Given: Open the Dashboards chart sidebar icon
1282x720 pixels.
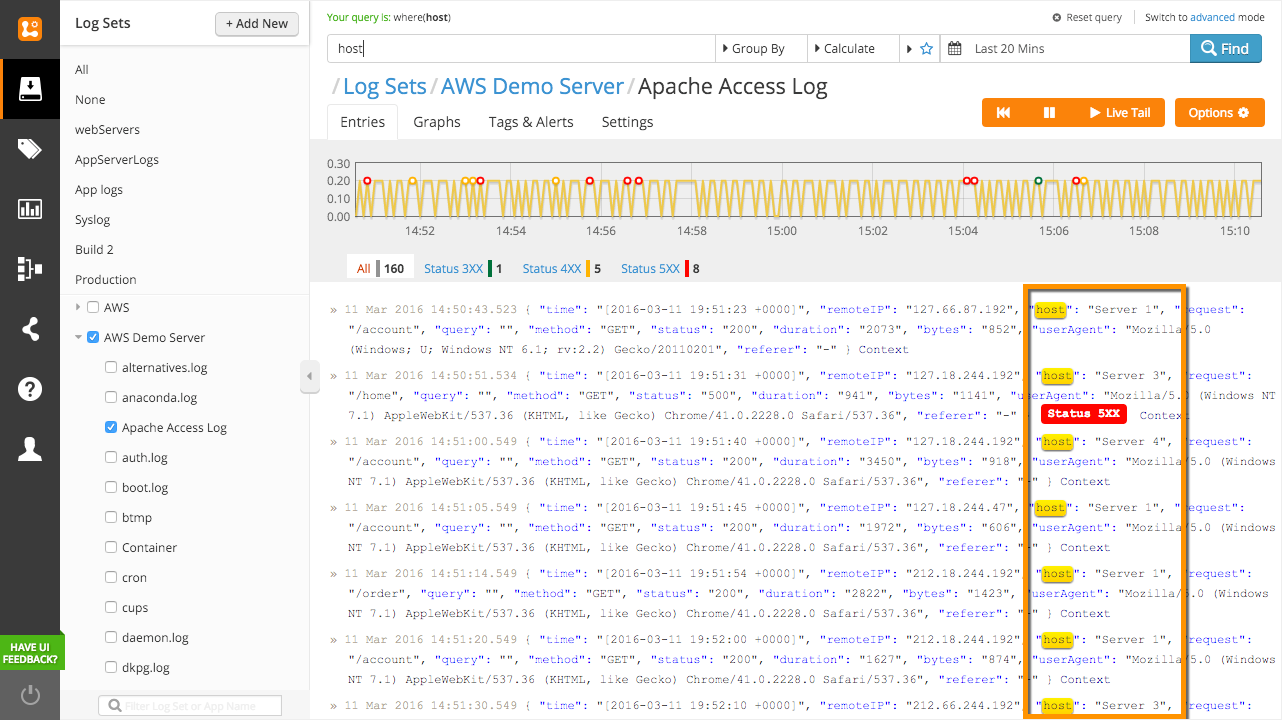Looking at the screenshot, I should pos(30,209).
